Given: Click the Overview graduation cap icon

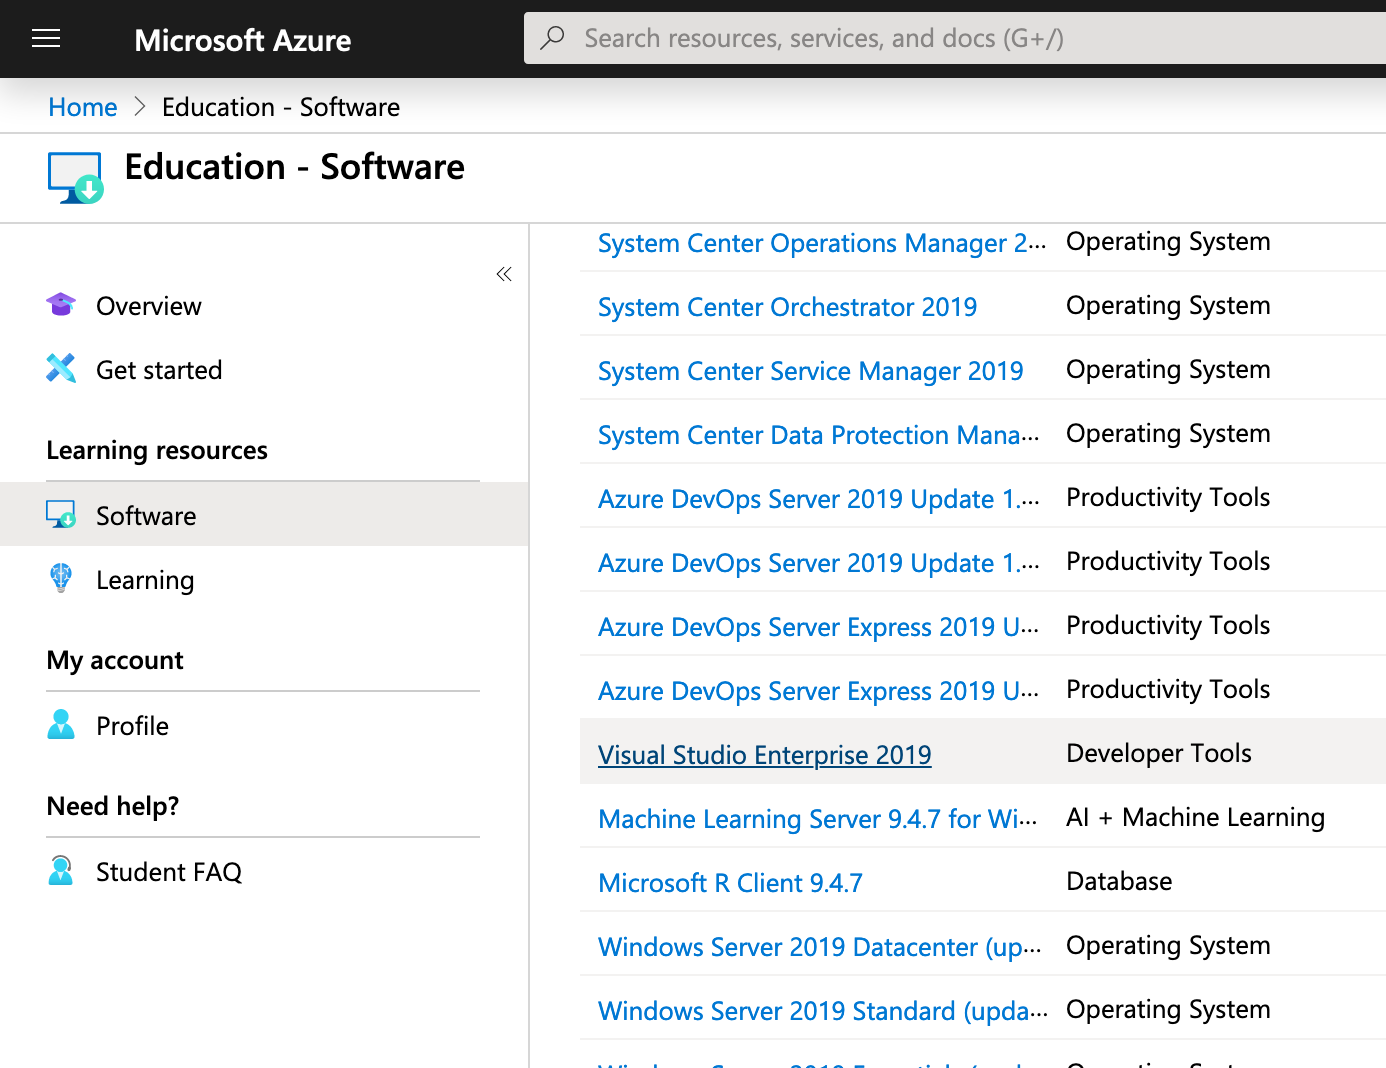Looking at the screenshot, I should click(x=61, y=305).
